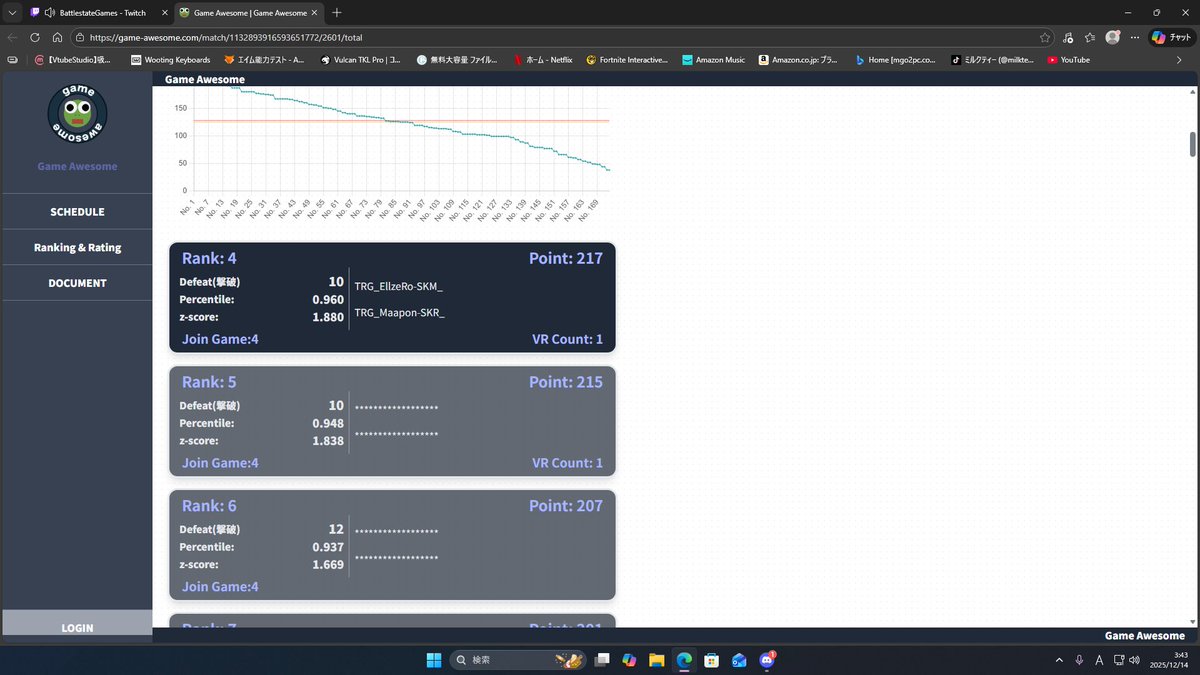Click the browser refresh button
1200x675 pixels.
35,37
